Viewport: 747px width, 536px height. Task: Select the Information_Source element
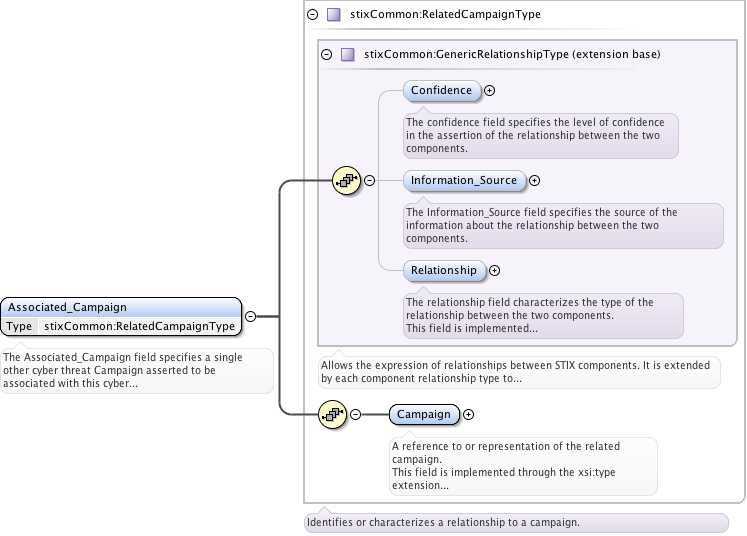(464, 181)
